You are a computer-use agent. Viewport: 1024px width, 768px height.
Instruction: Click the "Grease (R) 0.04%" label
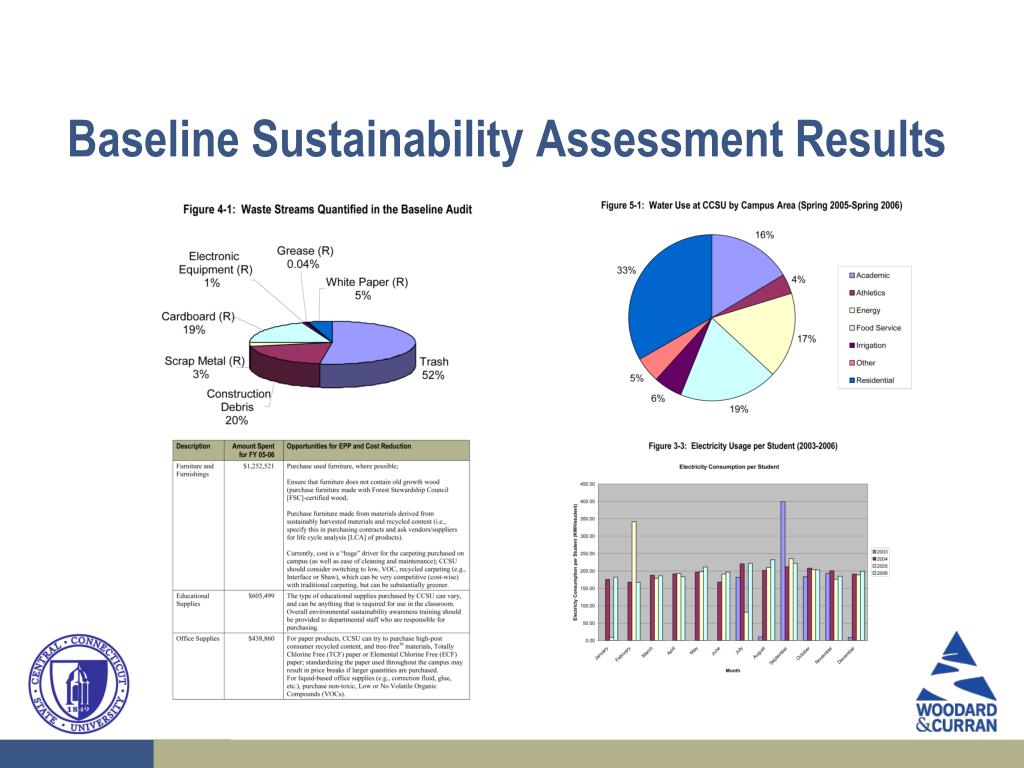coord(304,257)
